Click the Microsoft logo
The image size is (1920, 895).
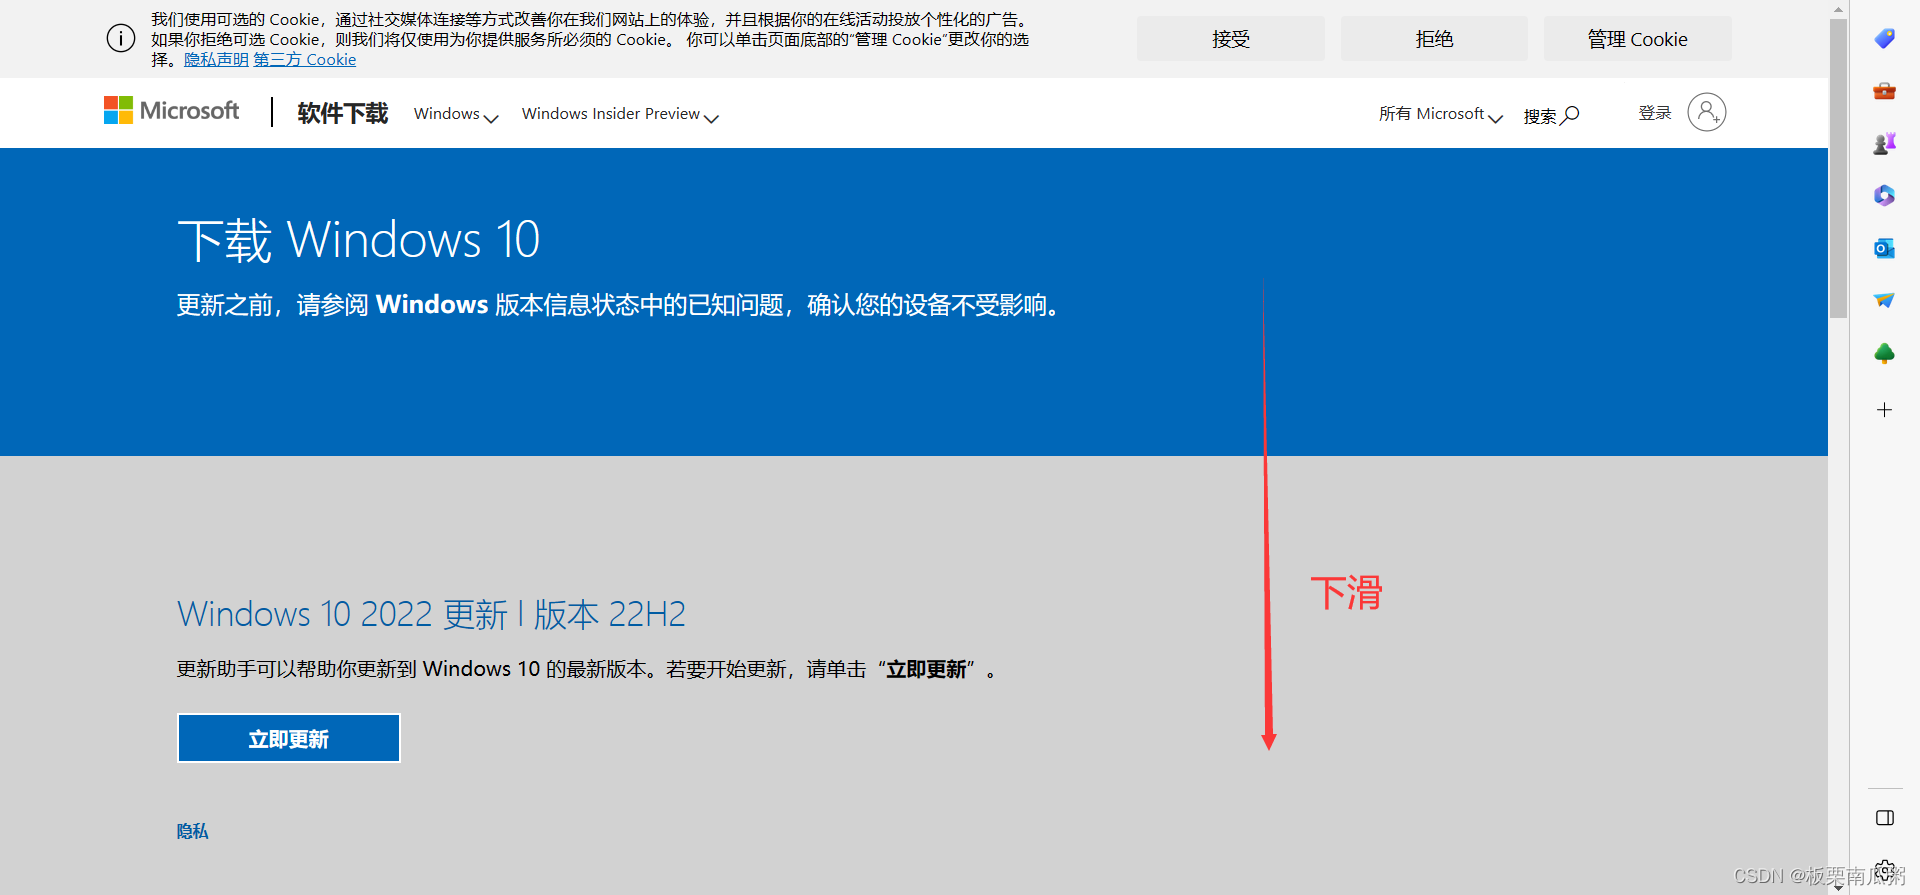[171, 110]
